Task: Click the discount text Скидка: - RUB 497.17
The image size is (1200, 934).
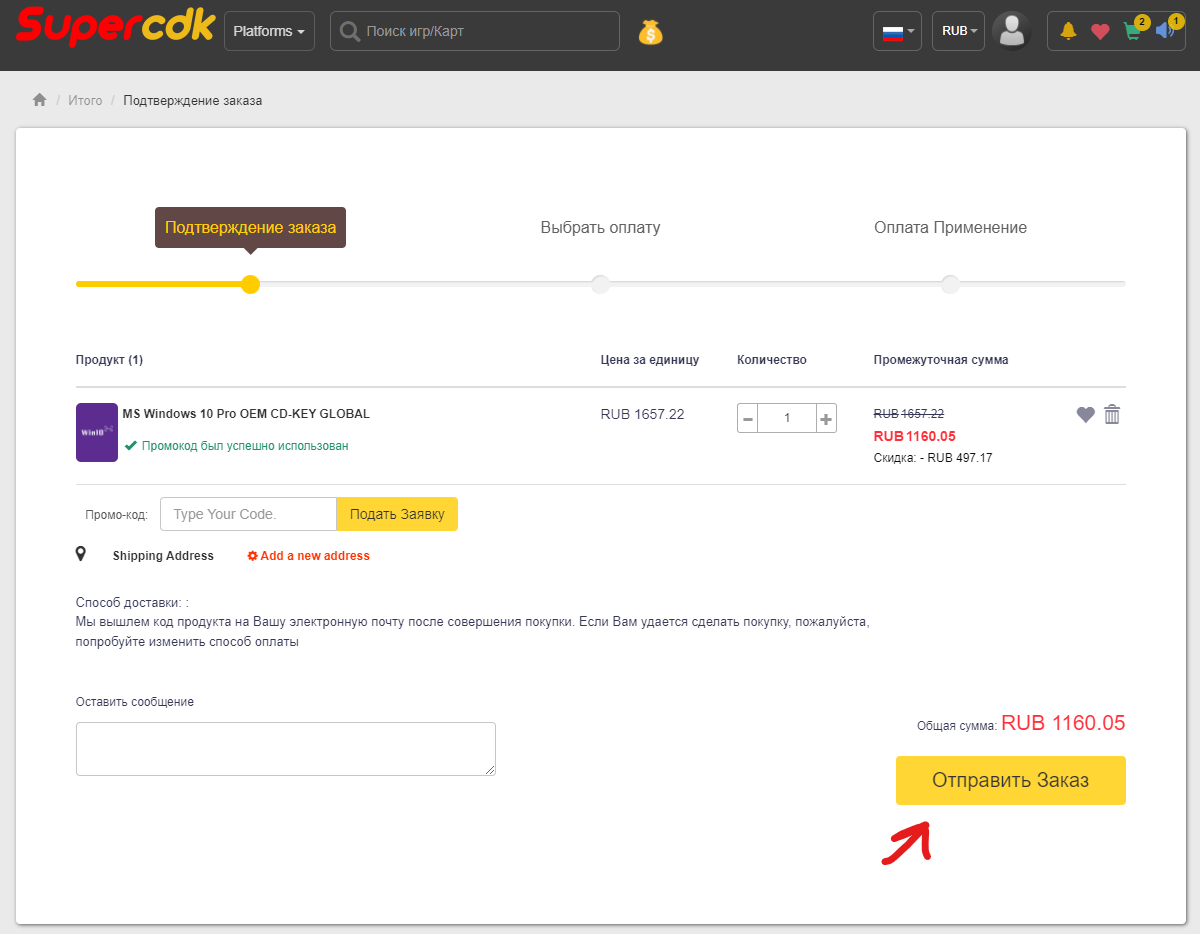Action: 933,458
